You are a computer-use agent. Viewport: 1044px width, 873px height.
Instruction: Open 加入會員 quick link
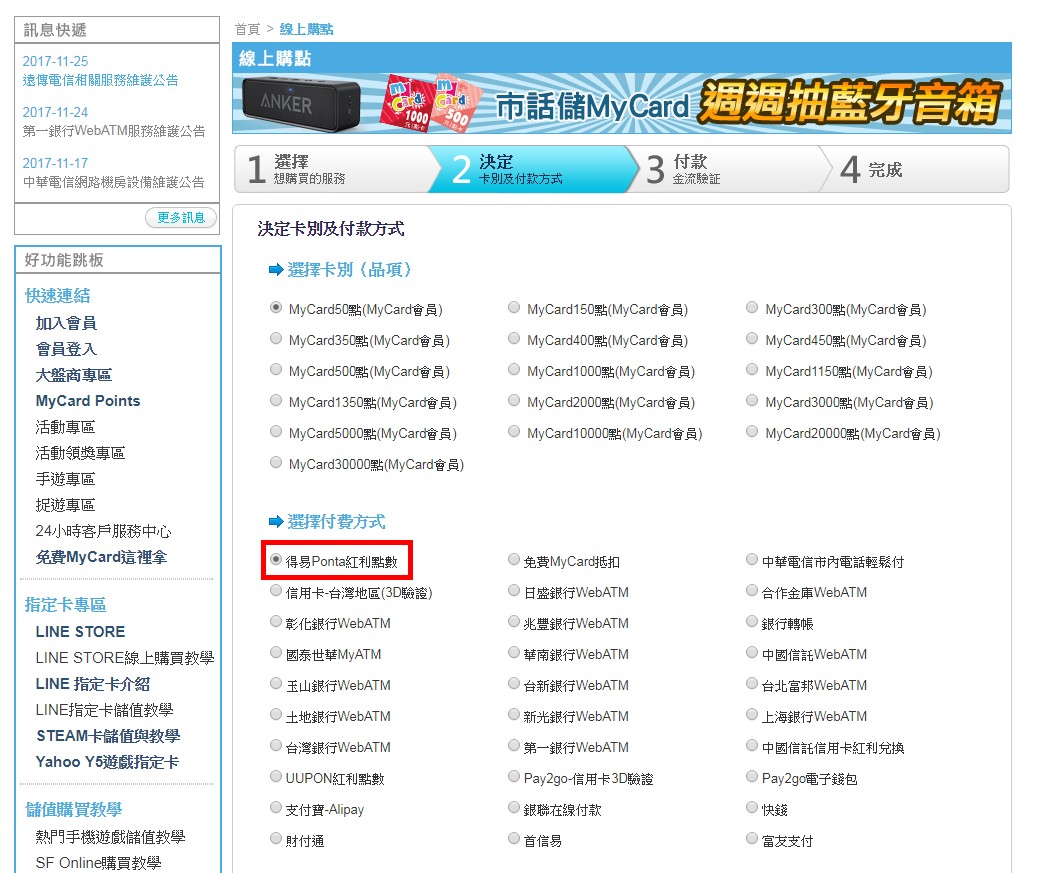pyautogui.click(x=66, y=324)
